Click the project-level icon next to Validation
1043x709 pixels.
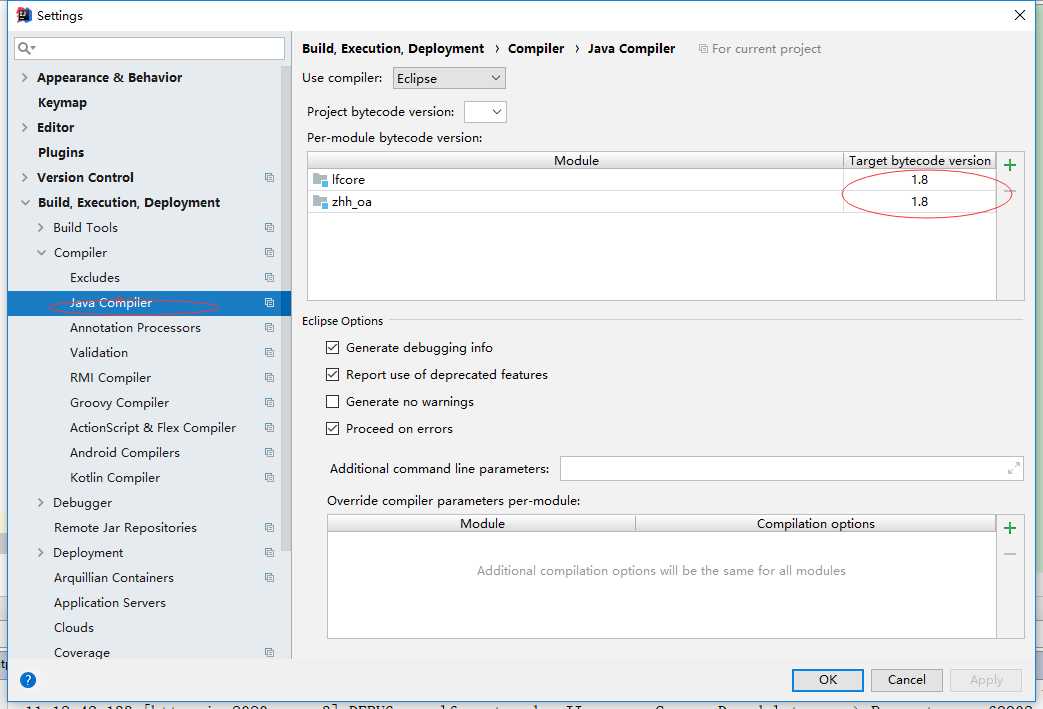[x=269, y=353]
